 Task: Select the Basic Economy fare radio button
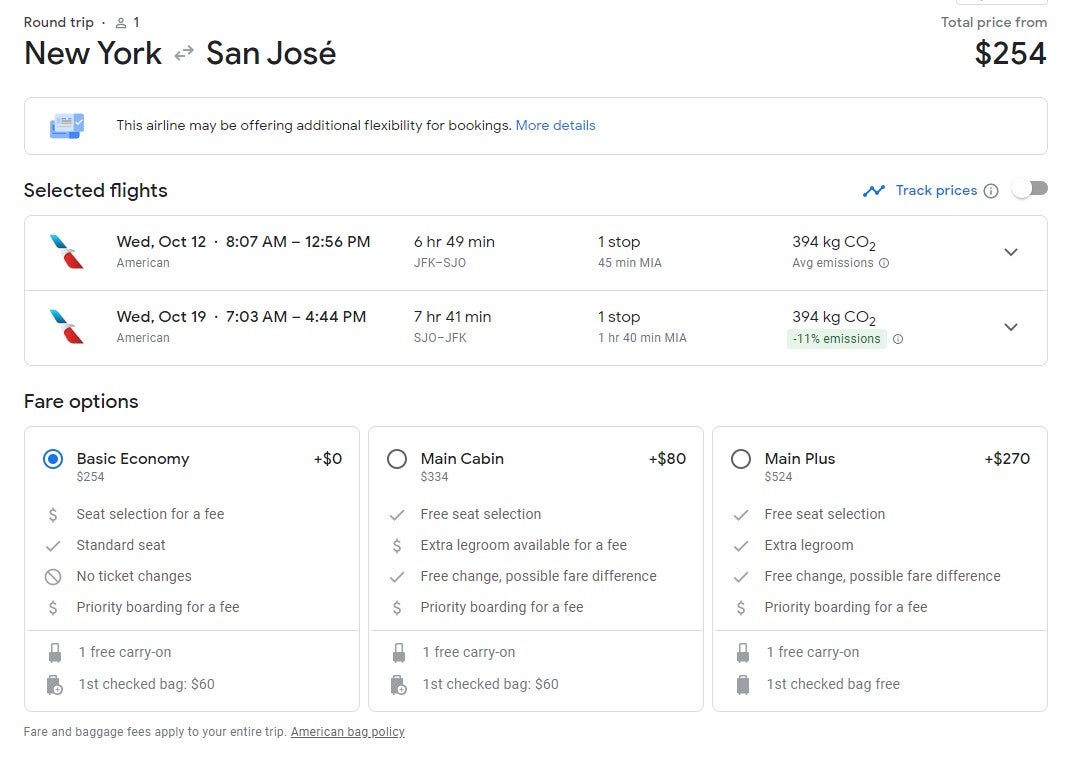click(x=53, y=459)
